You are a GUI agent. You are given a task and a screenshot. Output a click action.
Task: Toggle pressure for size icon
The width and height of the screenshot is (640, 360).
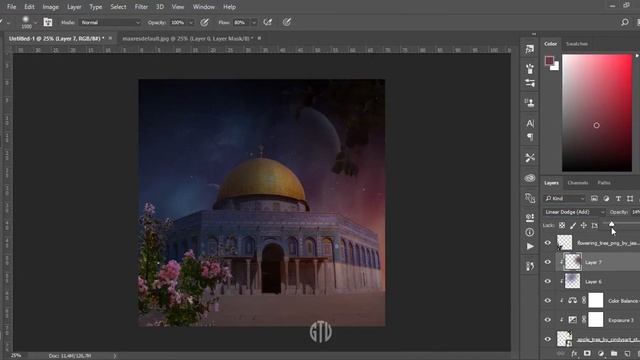click(287, 22)
